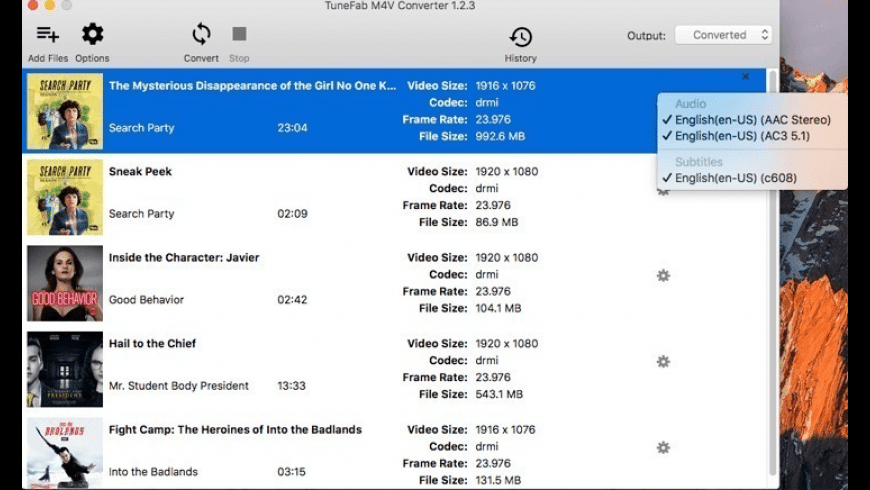
Task: Open settings gear for Fight Camp row
Action: click(663, 448)
